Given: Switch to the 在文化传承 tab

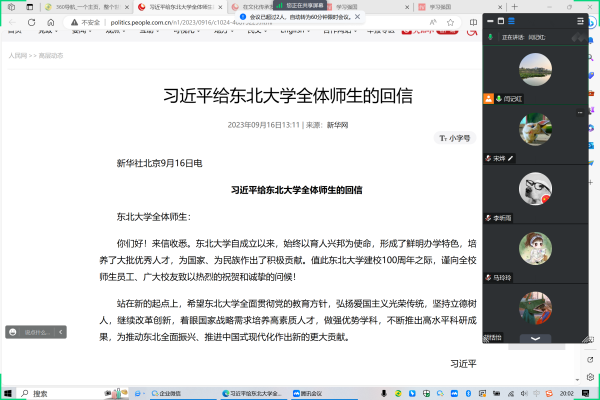Looking at the screenshot, I should (253, 7).
